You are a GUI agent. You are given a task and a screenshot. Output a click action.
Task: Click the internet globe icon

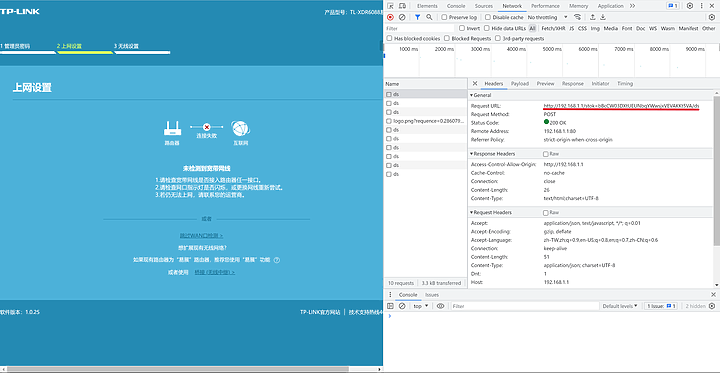(x=240, y=129)
